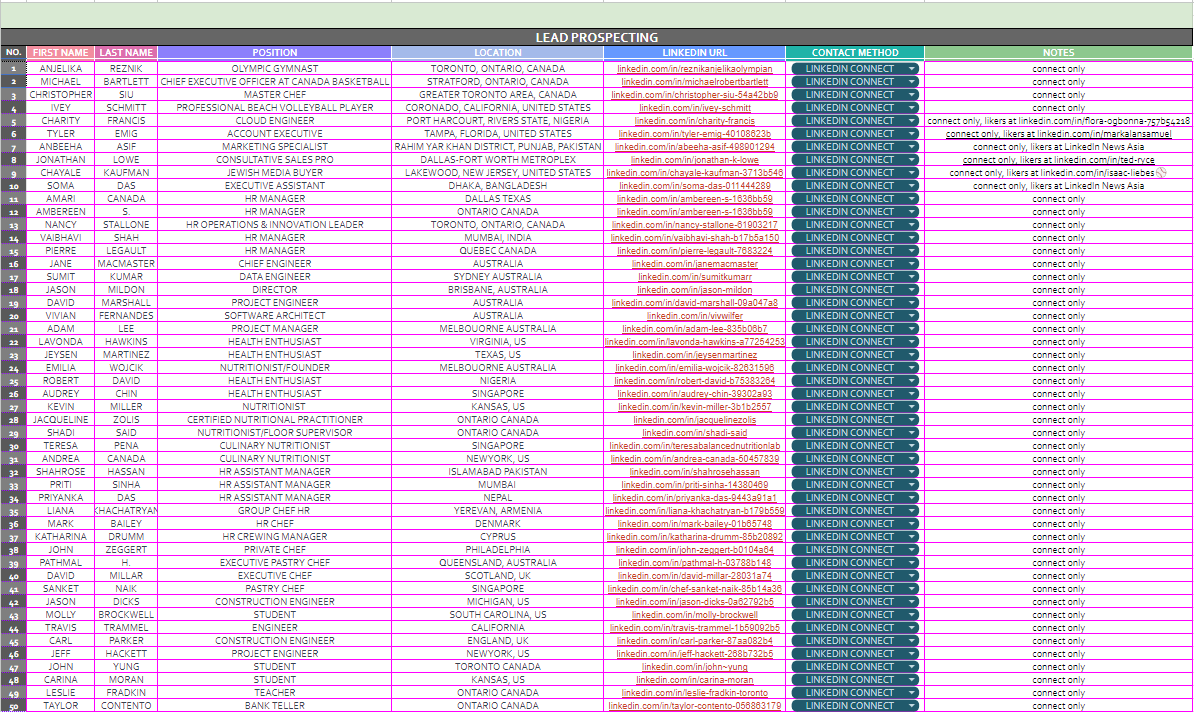Select the POSITION column header
The image size is (1194, 712).
pos(275,52)
